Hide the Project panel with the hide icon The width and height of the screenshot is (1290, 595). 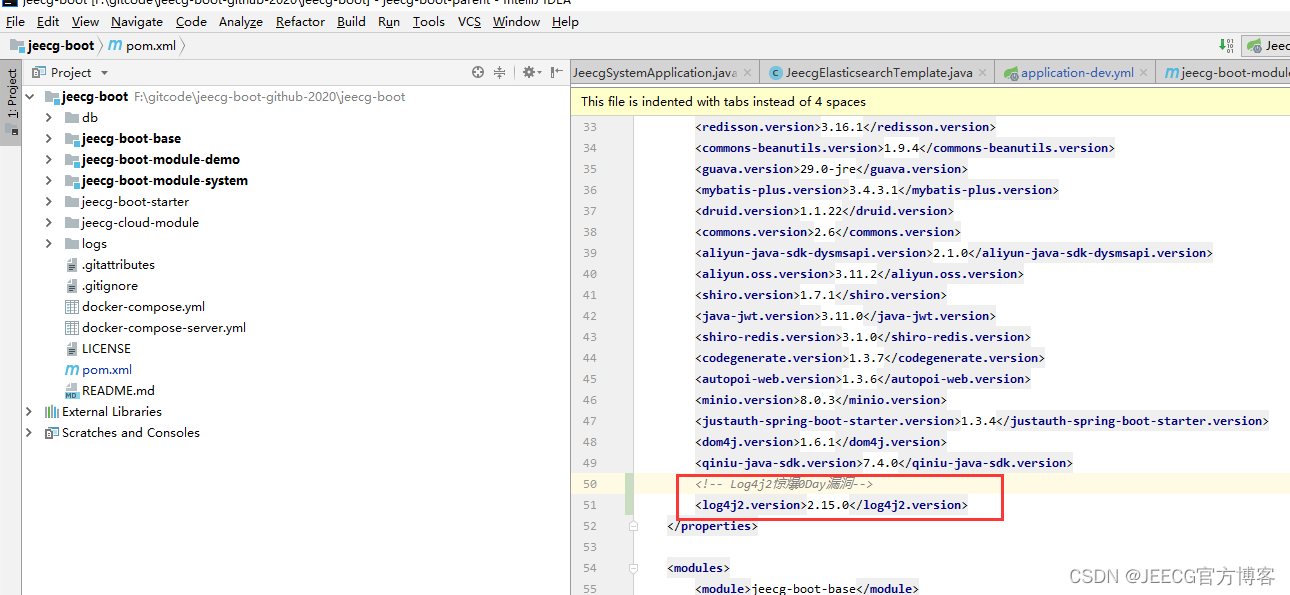pyautogui.click(x=555, y=72)
